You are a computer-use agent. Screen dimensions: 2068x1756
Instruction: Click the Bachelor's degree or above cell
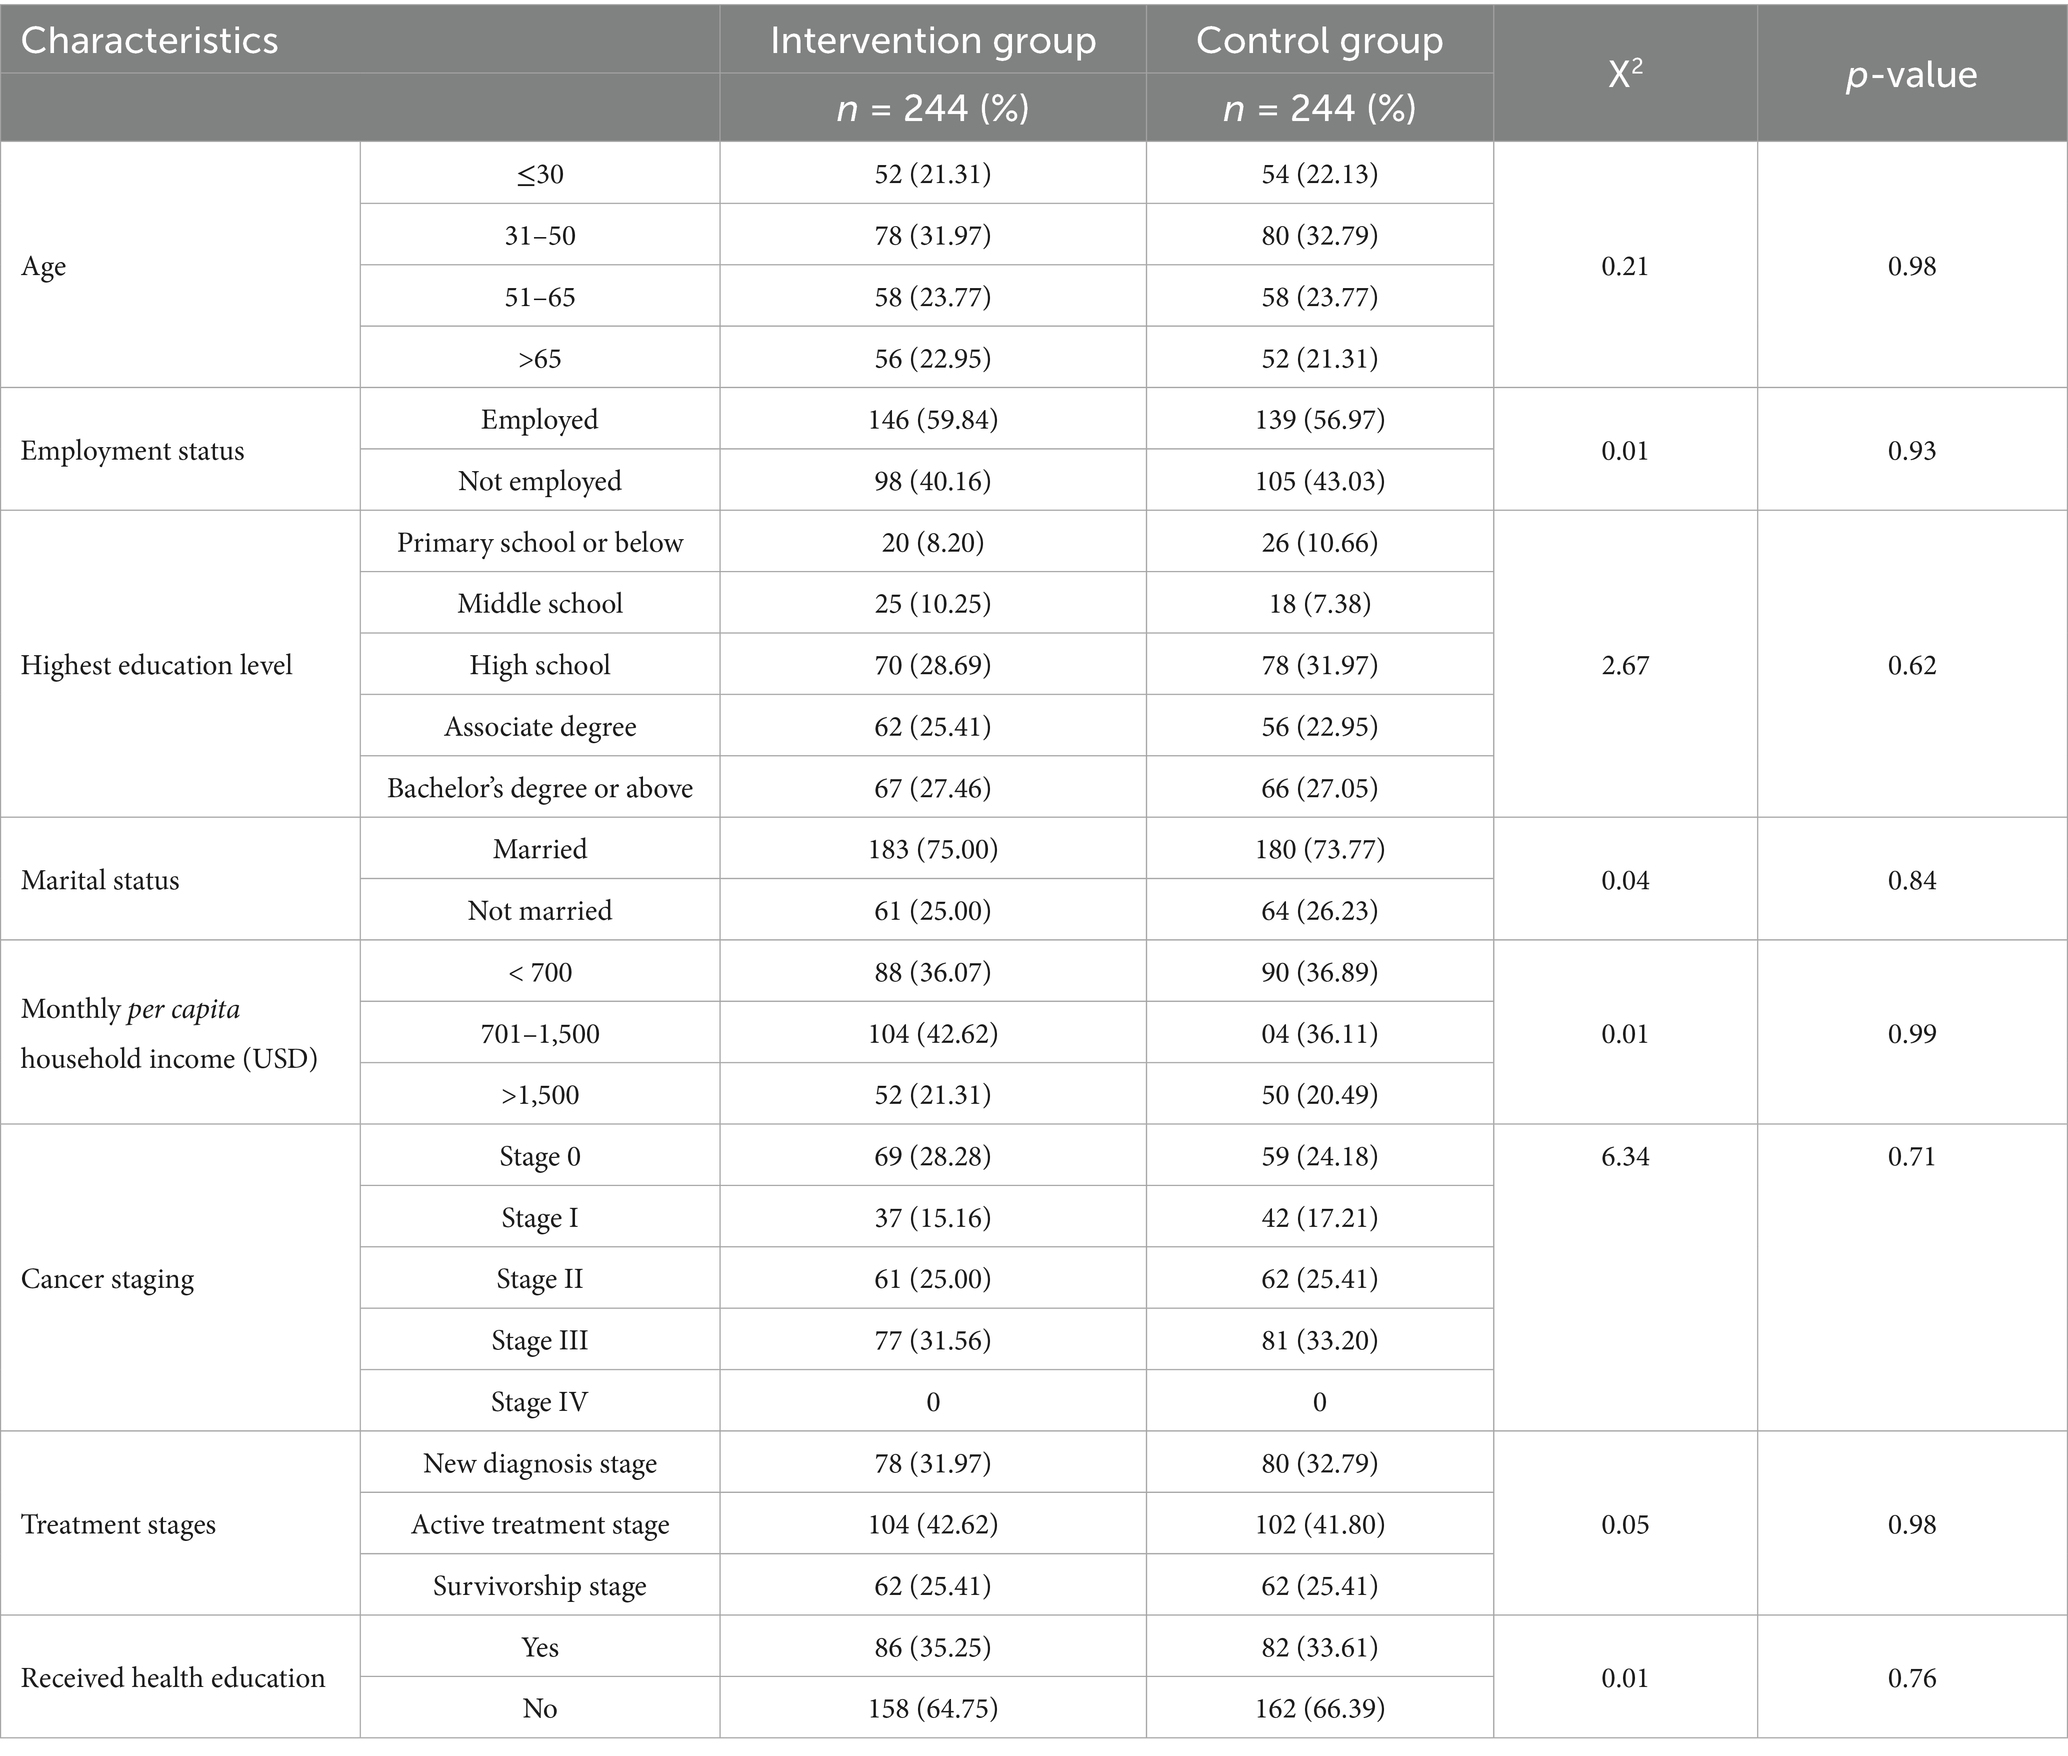(x=540, y=788)
